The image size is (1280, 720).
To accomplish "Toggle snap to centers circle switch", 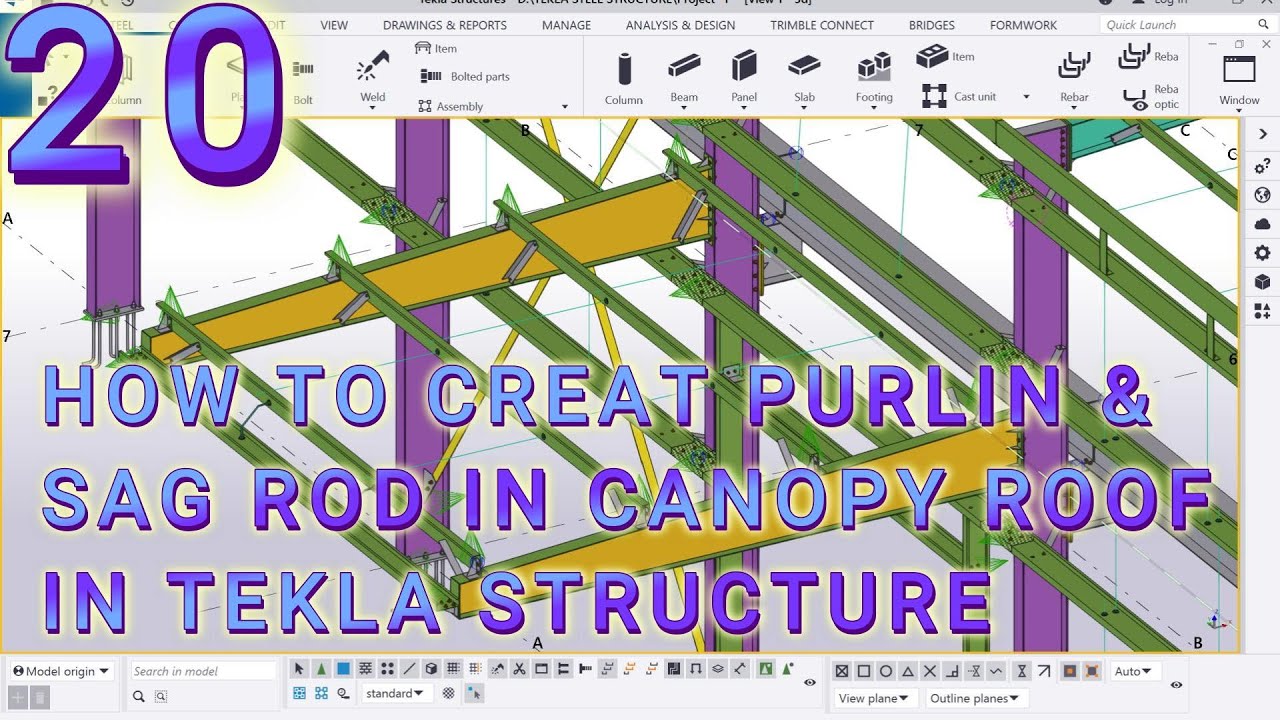I will 886,671.
